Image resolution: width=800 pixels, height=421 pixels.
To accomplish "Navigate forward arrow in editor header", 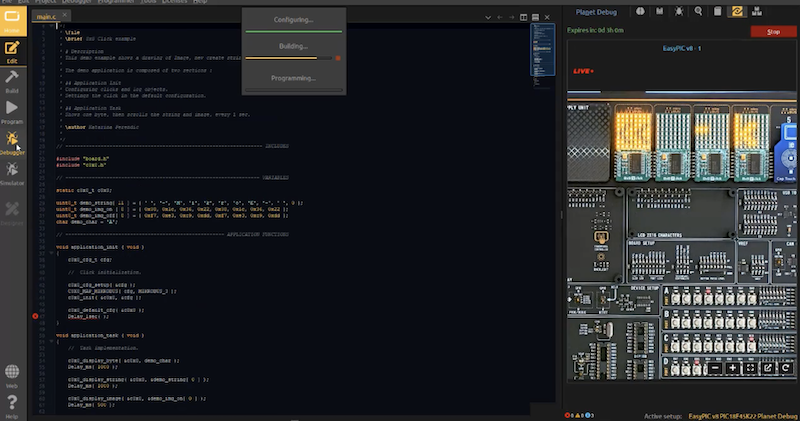I will click(x=511, y=17).
